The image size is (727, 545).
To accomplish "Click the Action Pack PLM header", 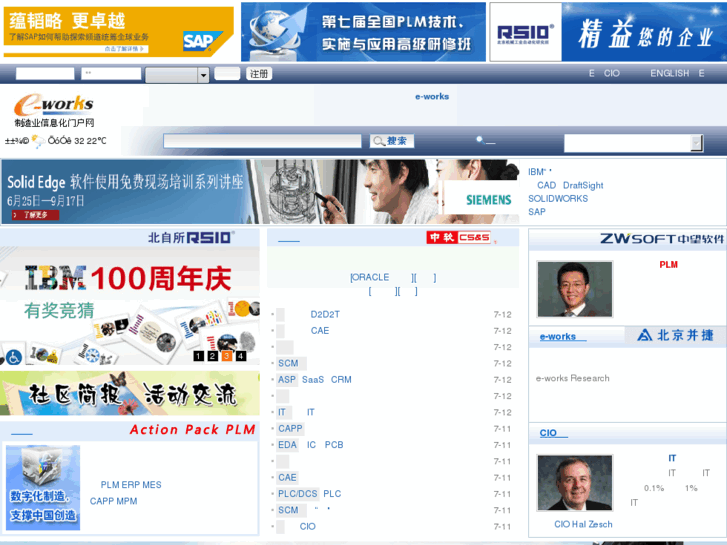I will click(192, 430).
